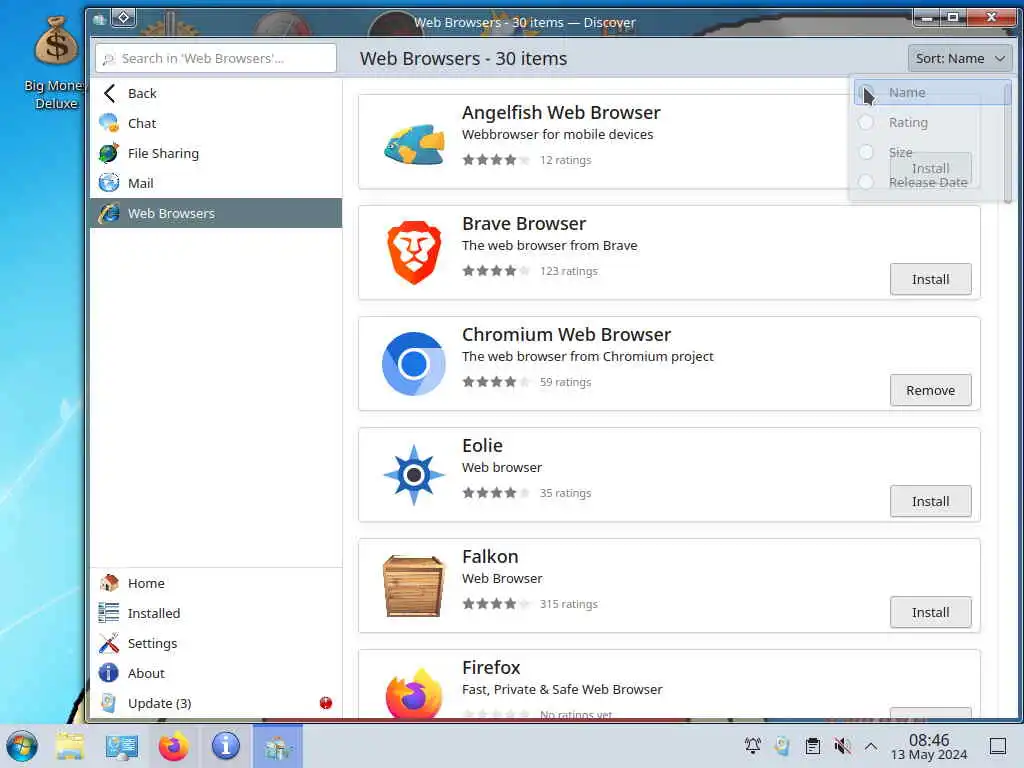Launch Firefox from the taskbar
Viewport: 1024px width, 768px height.
(174, 746)
